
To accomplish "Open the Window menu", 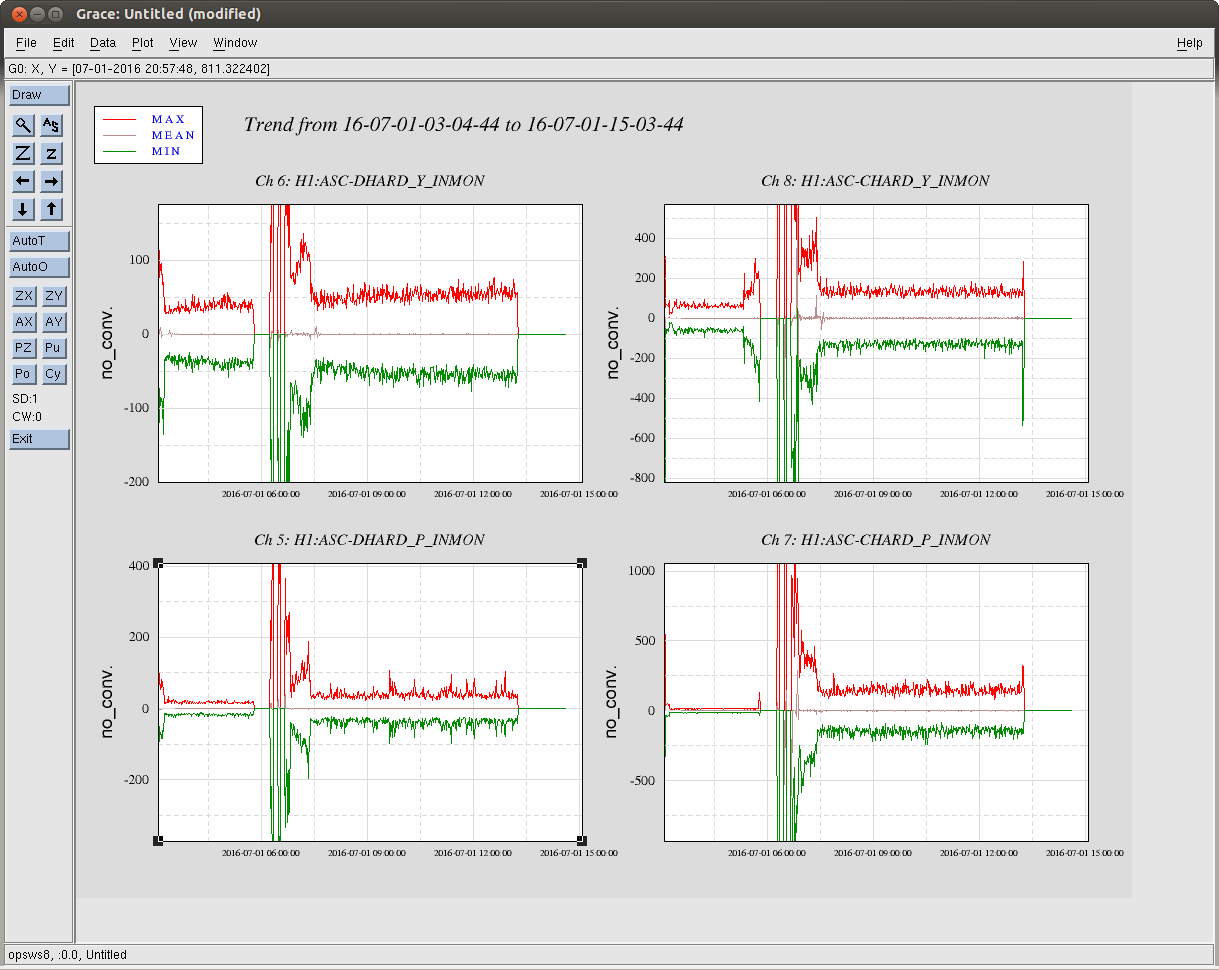I will click(x=235, y=43).
